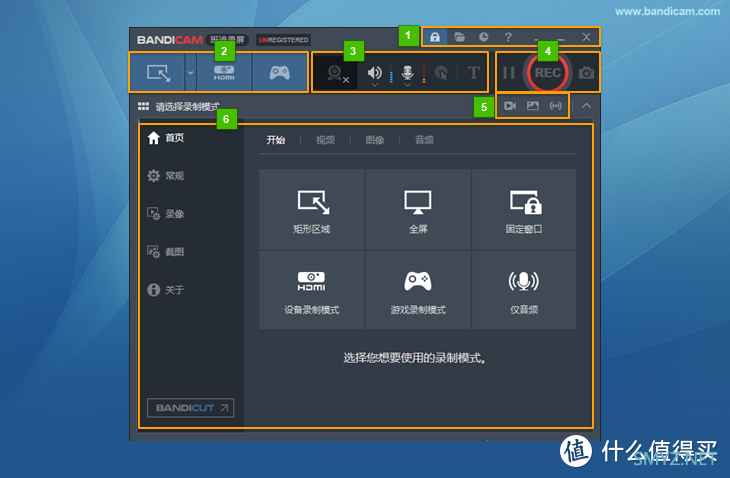Click the grid icon beside 请选择录制模式

pos(143,107)
